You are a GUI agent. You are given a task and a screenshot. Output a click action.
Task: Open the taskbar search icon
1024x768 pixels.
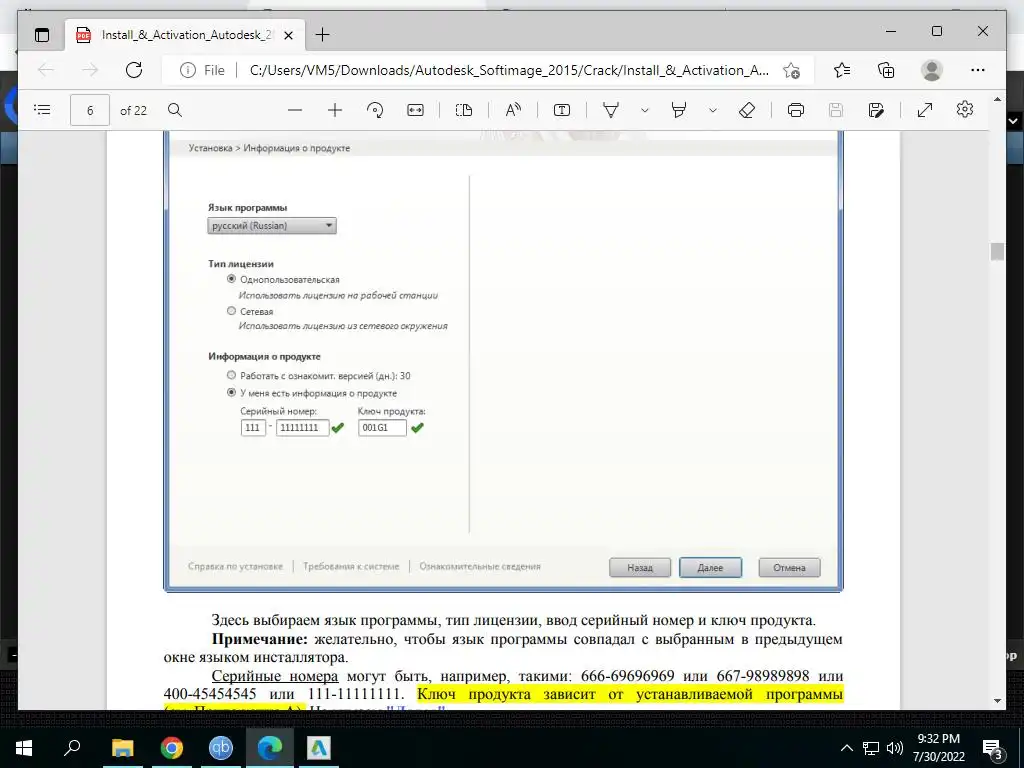72,747
